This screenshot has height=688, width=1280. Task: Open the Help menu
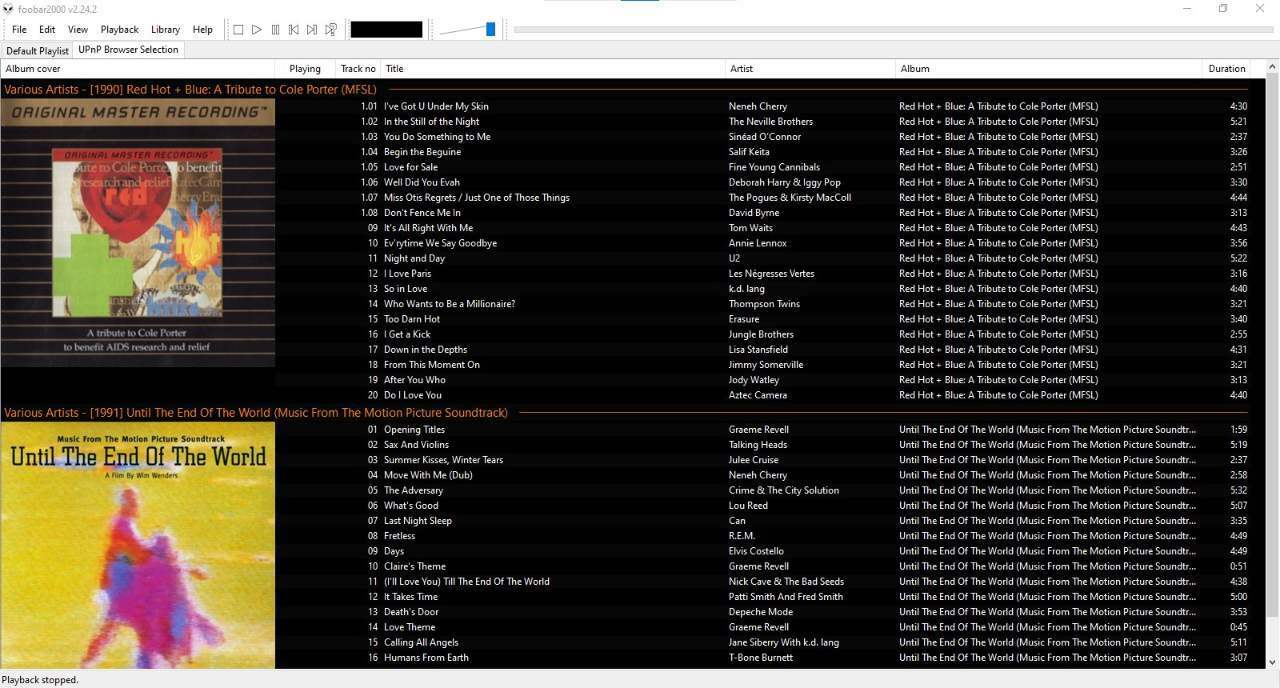tap(203, 30)
